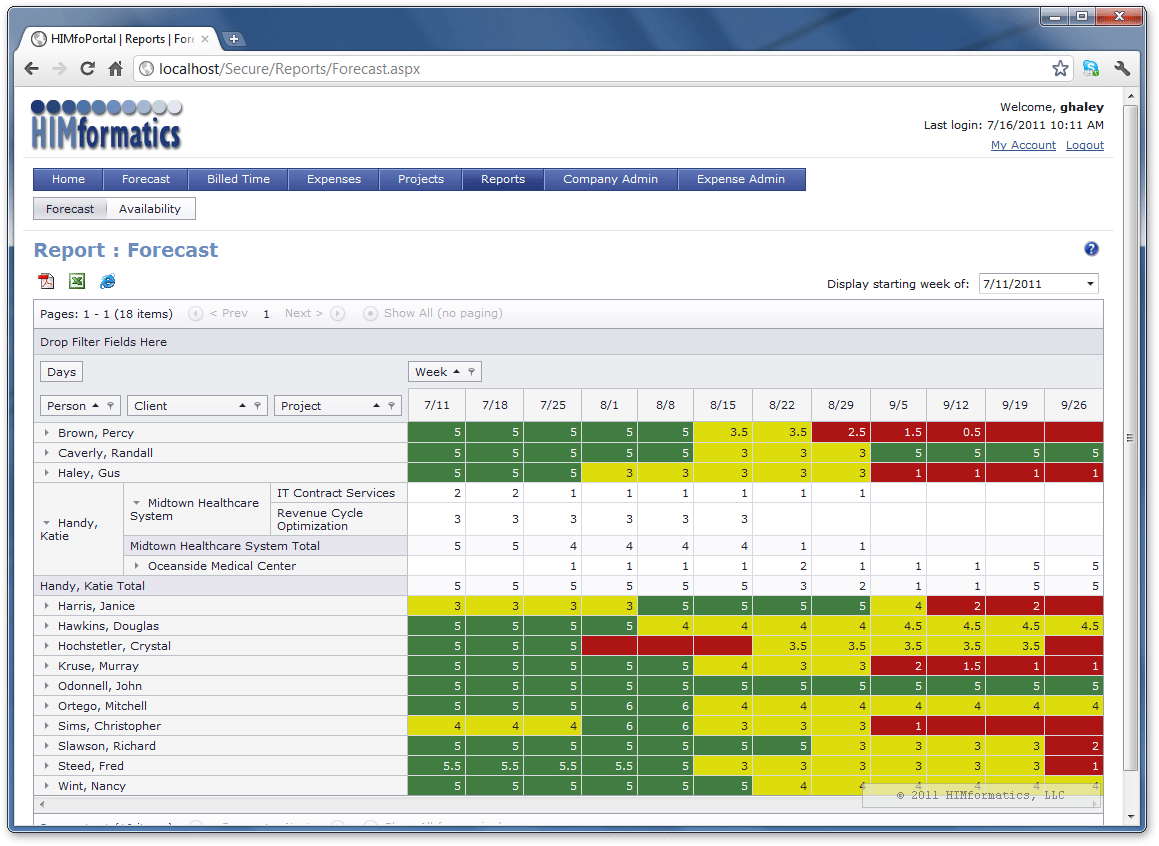Export the forecast report to Excel
1159x846 pixels.
[x=77, y=282]
